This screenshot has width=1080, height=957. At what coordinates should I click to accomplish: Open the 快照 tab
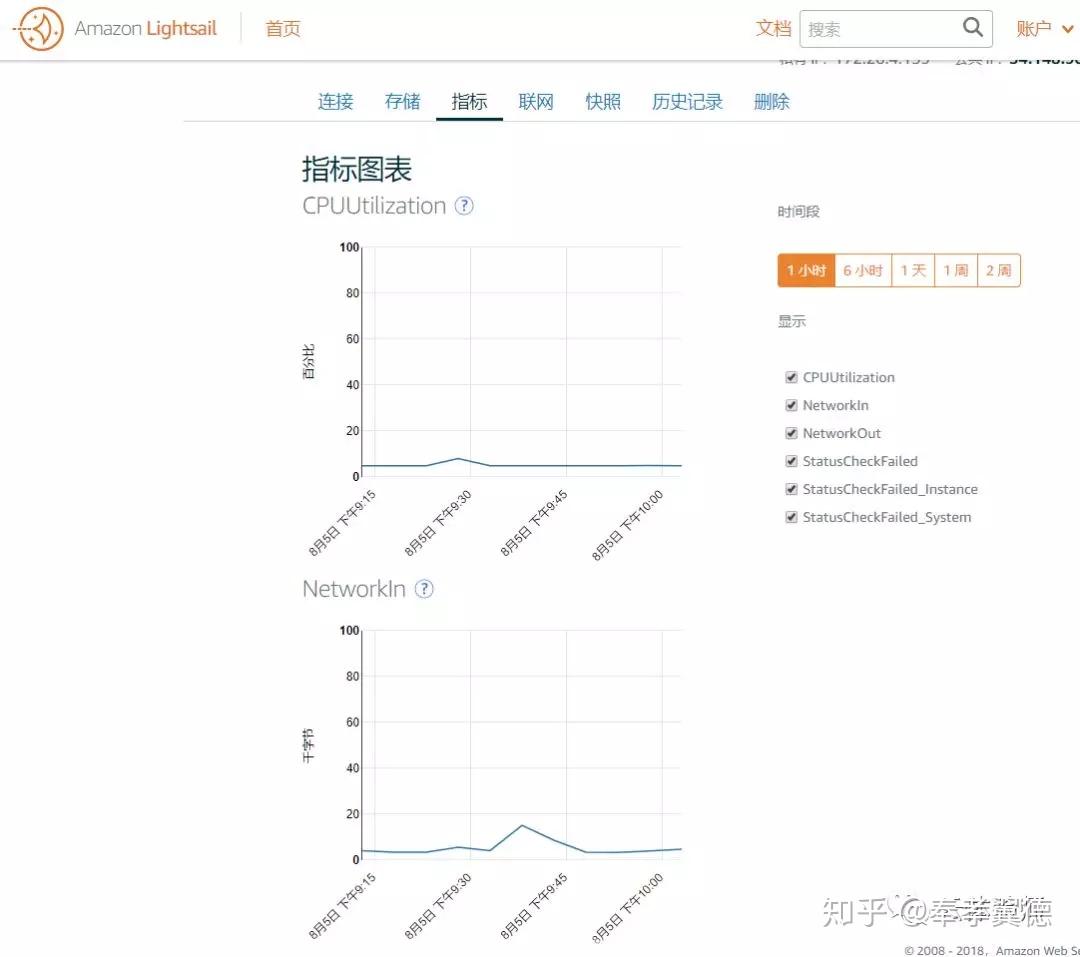tap(603, 101)
